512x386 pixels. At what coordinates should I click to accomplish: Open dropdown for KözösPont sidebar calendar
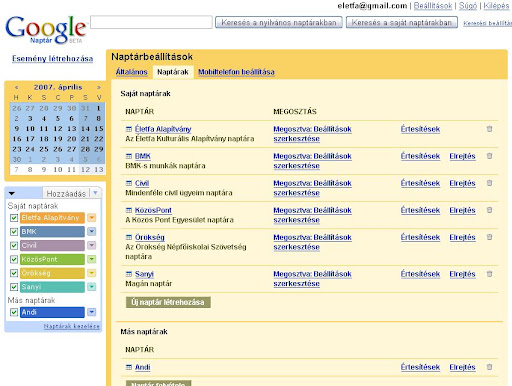click(92, 259)
